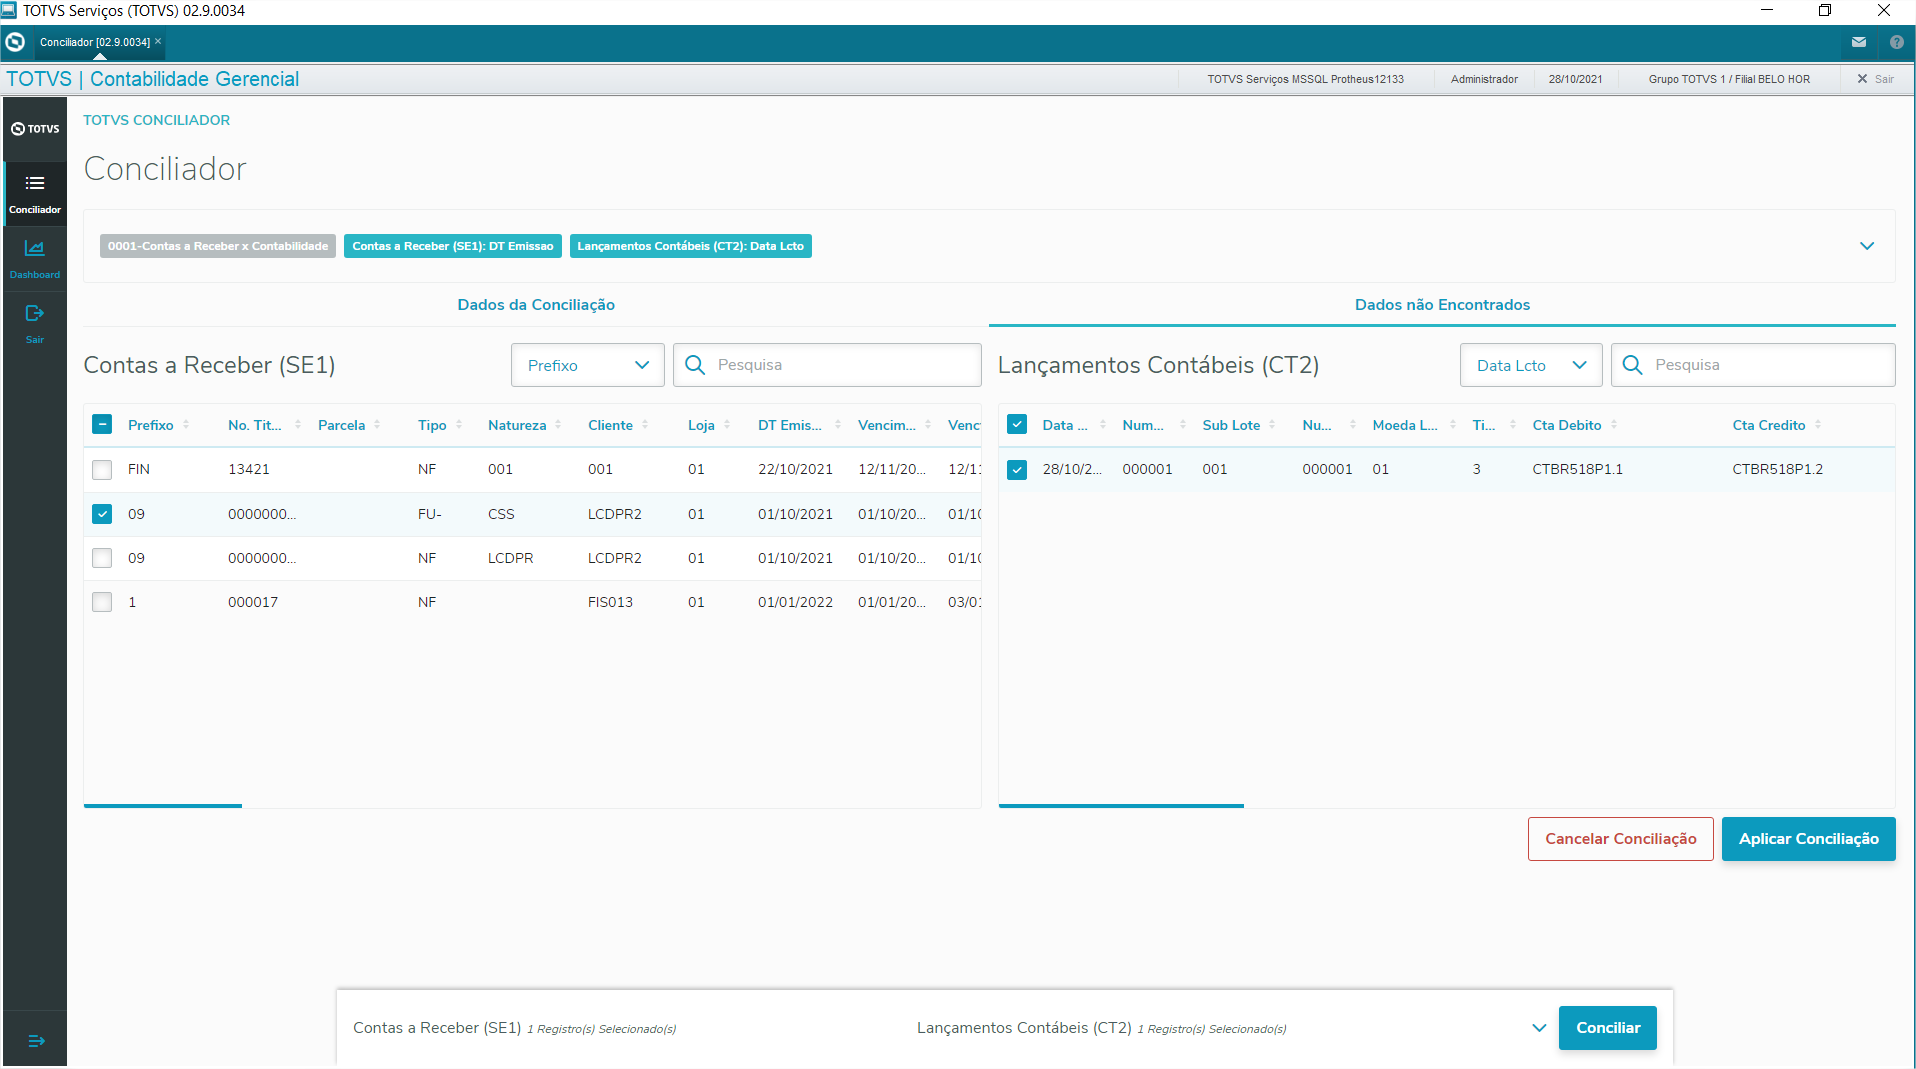
Task: Click search magnifier in Contas a Receber
Action: (x=695, y=365)
